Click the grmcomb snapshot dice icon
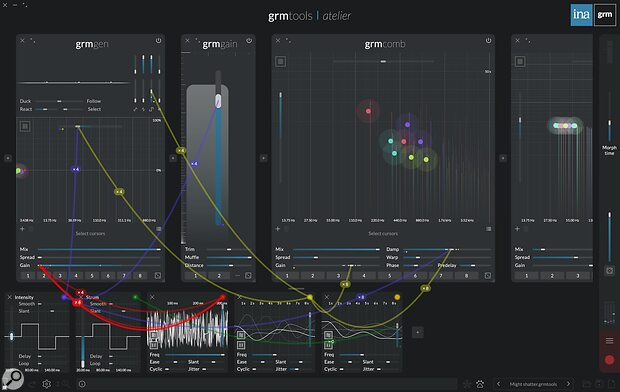Image resolution: width=620 pixels, height=392 pixels. point(488,276)
